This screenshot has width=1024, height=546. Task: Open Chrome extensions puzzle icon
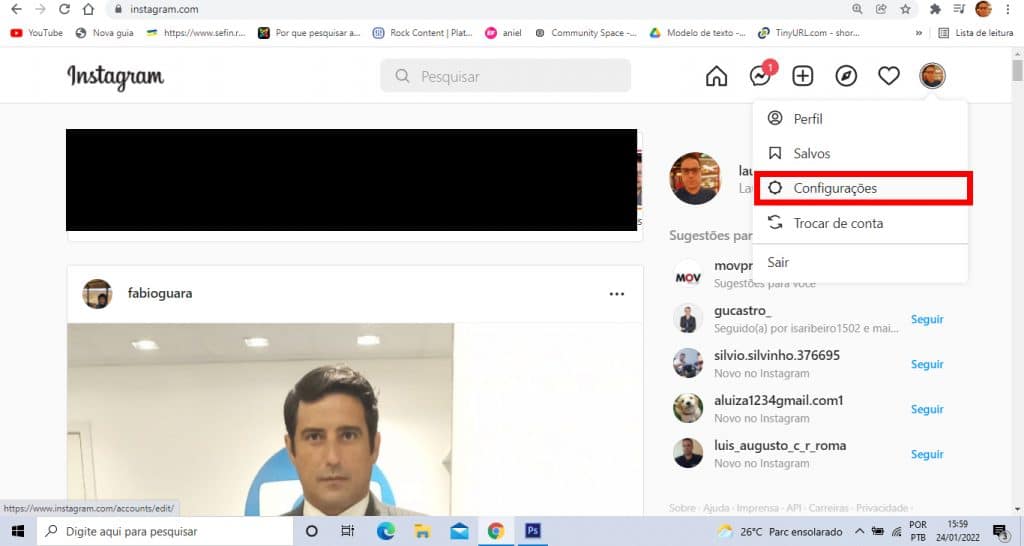point(935,9)
